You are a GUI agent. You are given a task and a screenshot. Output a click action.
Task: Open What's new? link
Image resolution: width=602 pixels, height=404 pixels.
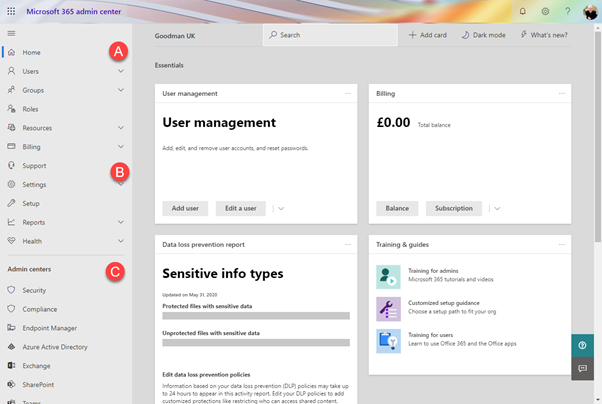coord(544,35)
